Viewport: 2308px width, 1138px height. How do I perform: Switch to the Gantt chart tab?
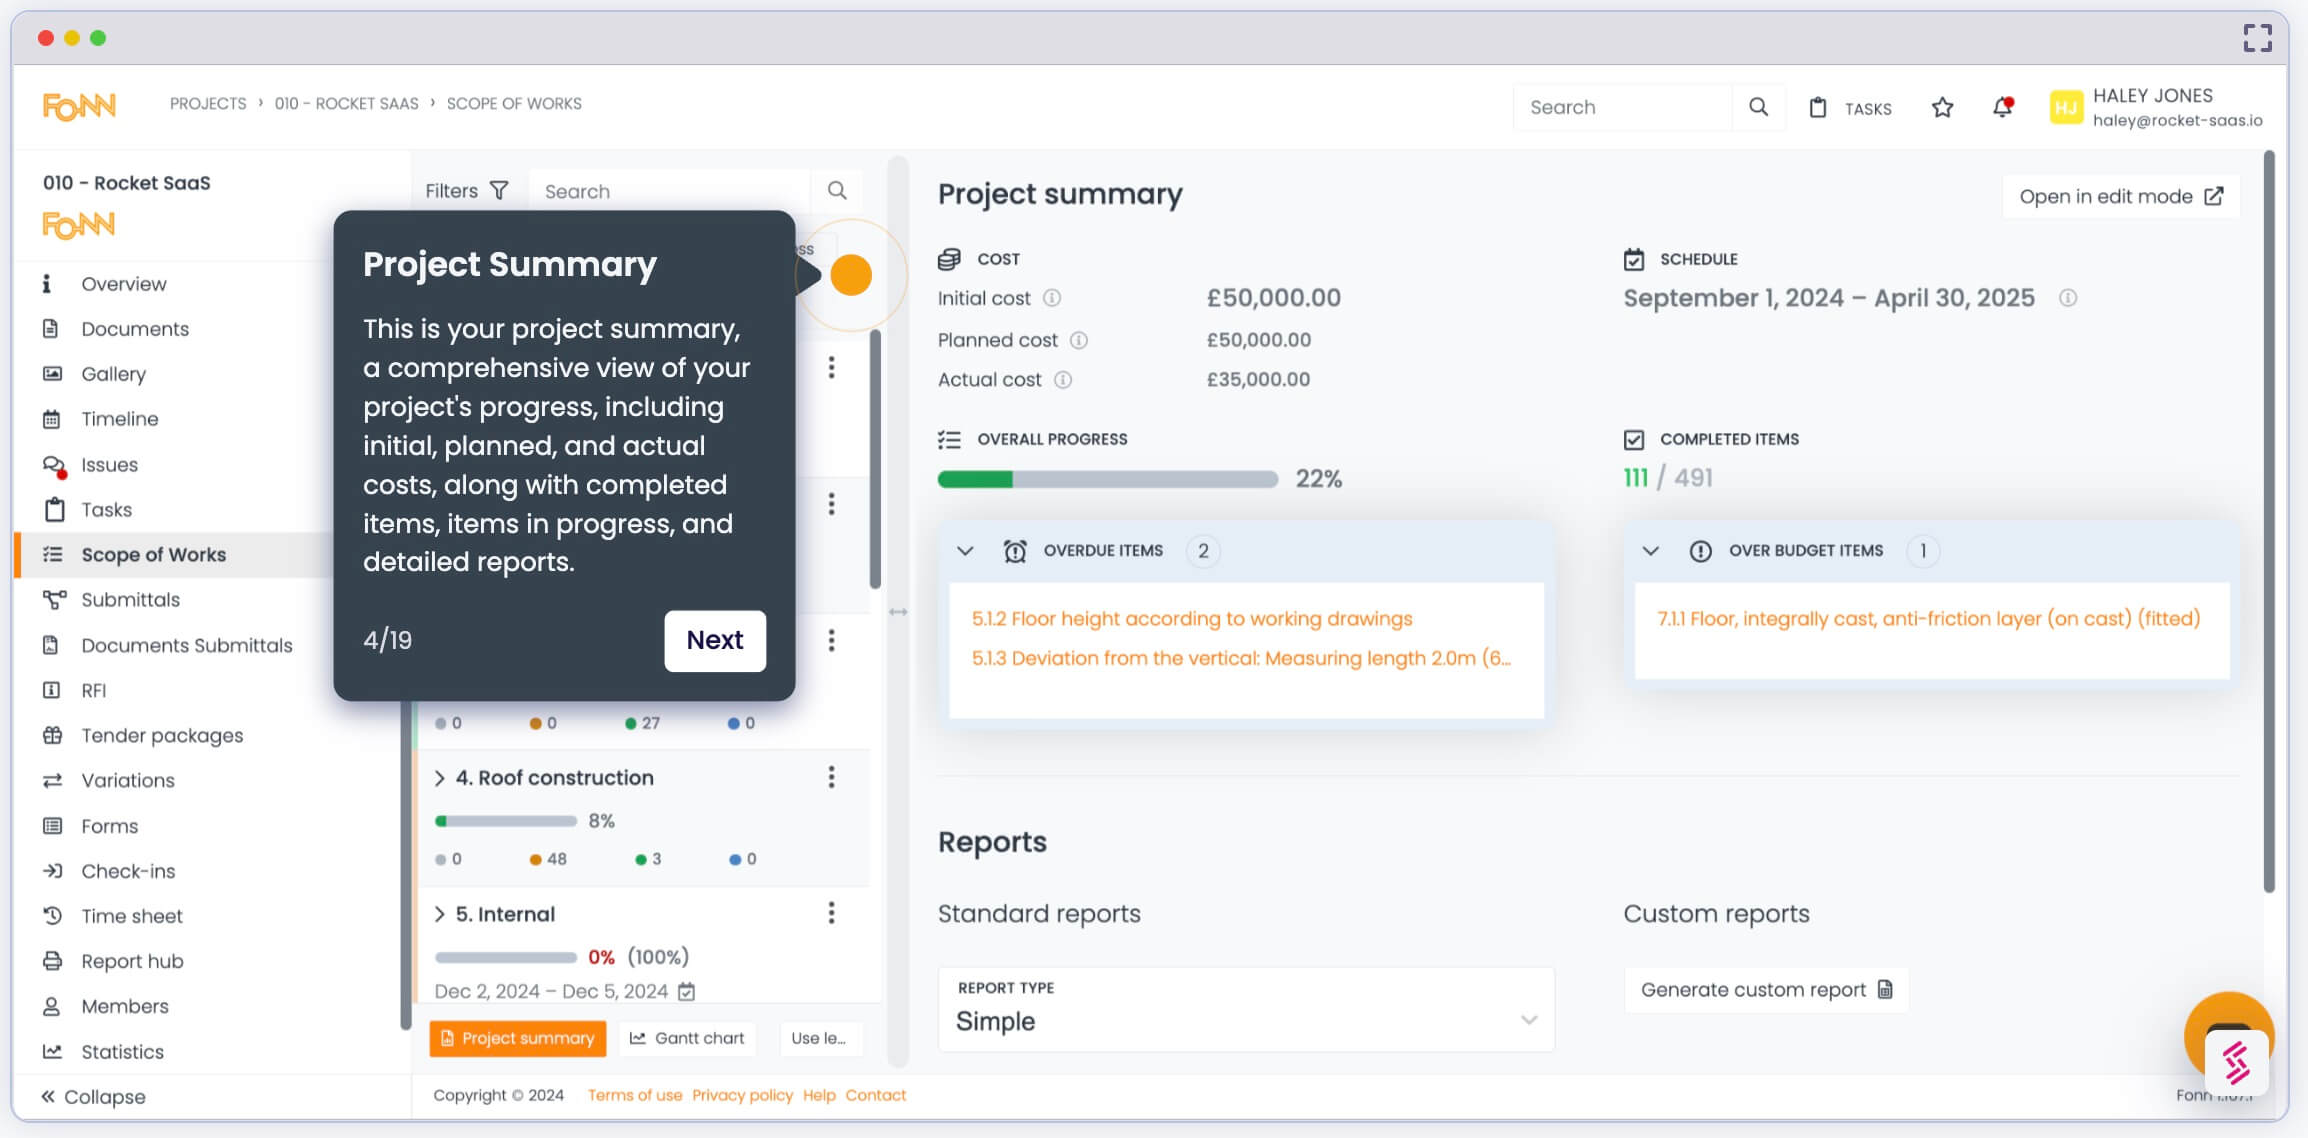687,1039
